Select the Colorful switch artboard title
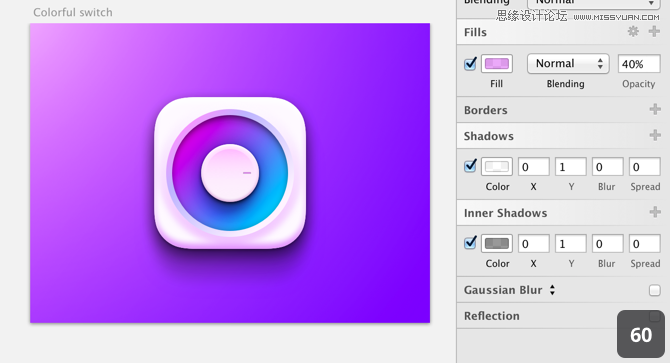Image resolution: width=670 pixels, height=363 pixels. coord(73,12)
